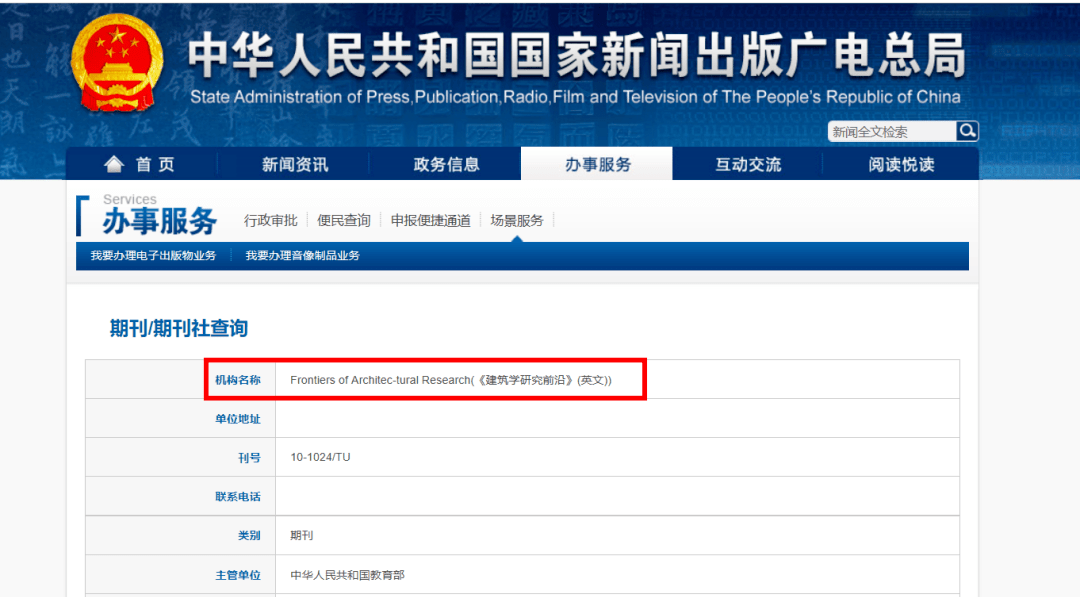Screen dimensions: 1080x597
Task: Select the 办事服务 navigation tab
Action: (x=597, y=165)
